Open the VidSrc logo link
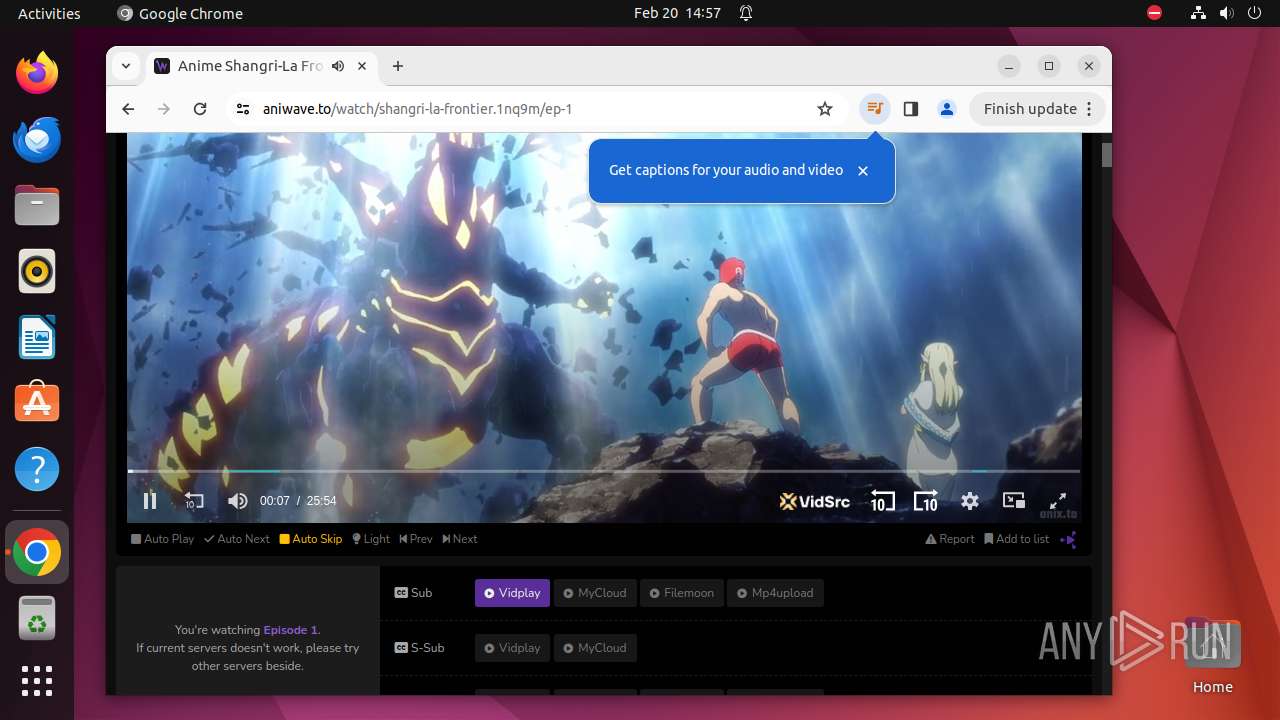Image resolution: width=1280 pixels, height=720 pixels. (x=815, y=501)
